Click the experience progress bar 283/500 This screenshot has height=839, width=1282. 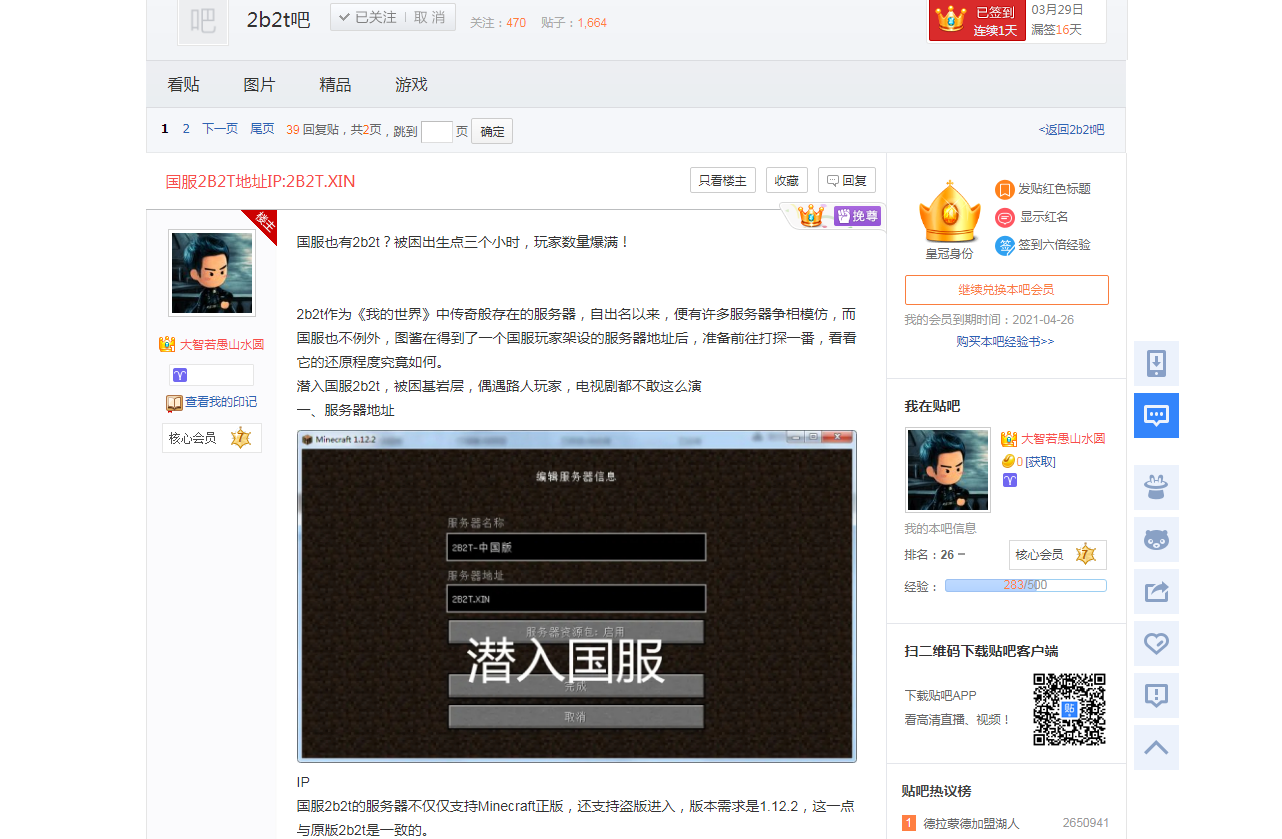(1026, 585)
